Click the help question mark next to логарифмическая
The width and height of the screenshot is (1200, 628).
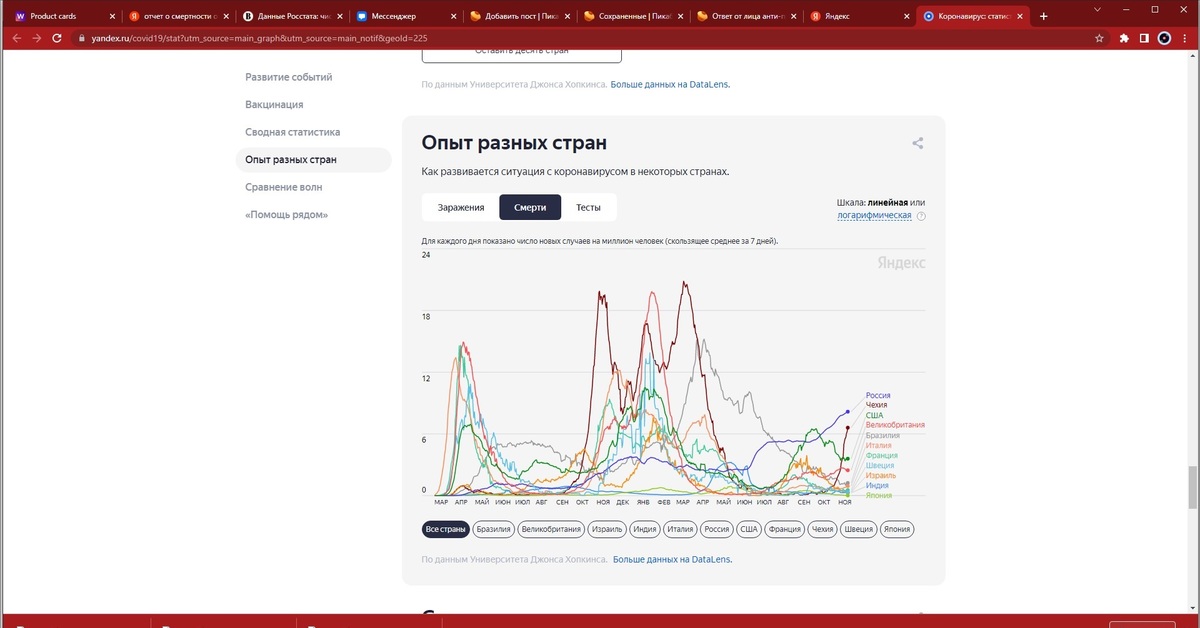(x=921, y=215)
